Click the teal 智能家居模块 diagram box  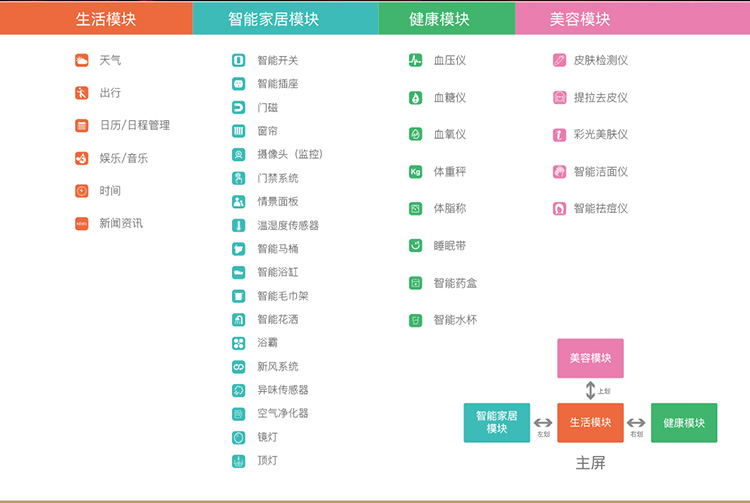coord(497,423)
